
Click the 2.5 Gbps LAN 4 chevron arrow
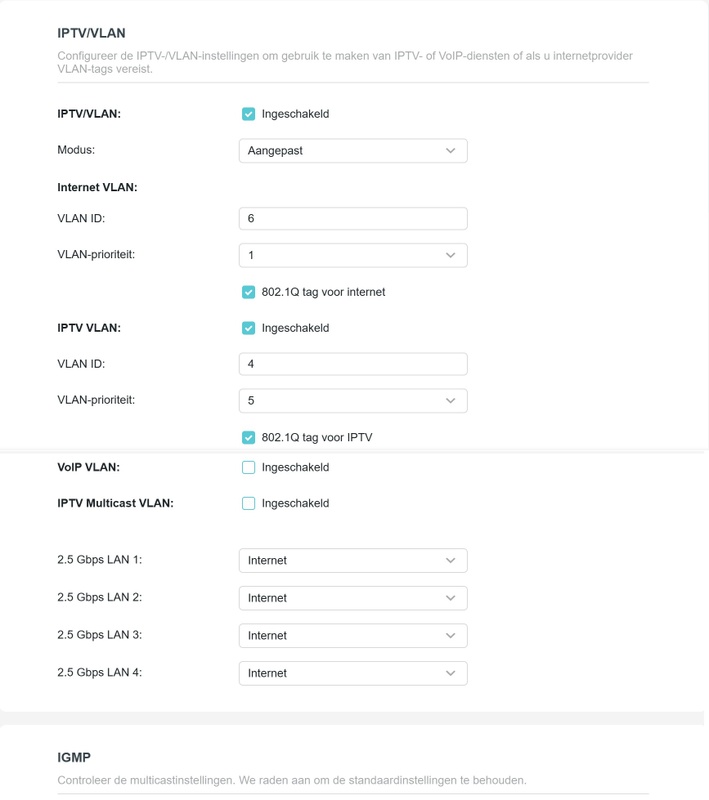click(450, 673)
